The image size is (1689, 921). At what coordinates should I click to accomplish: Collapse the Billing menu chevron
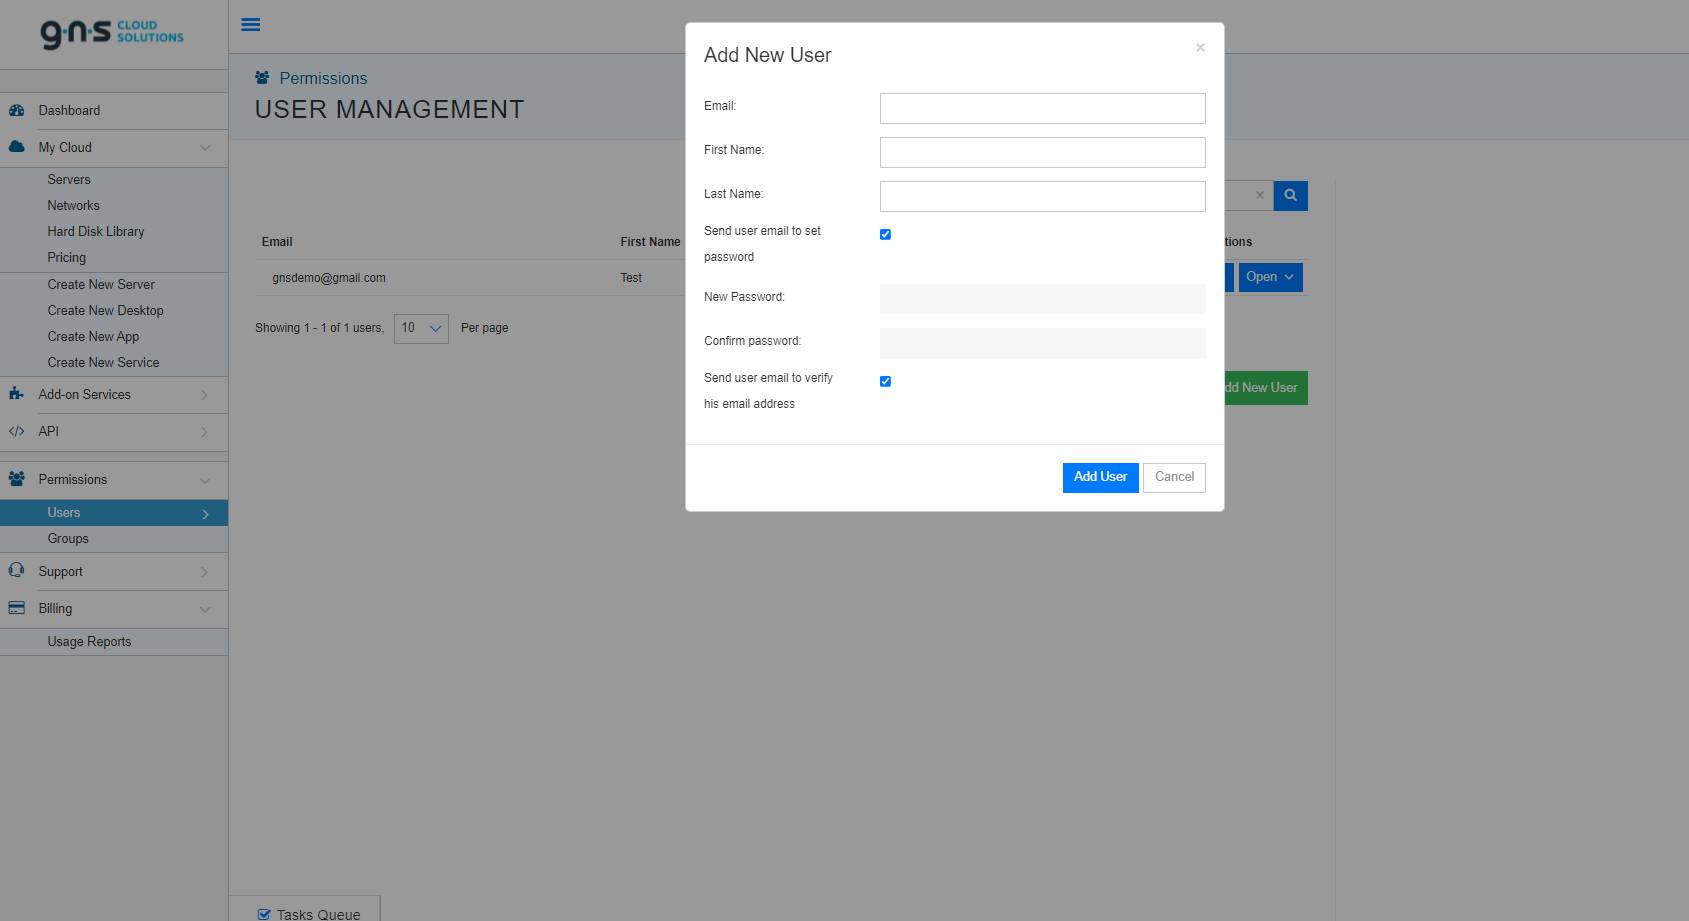tap(205, 609)
